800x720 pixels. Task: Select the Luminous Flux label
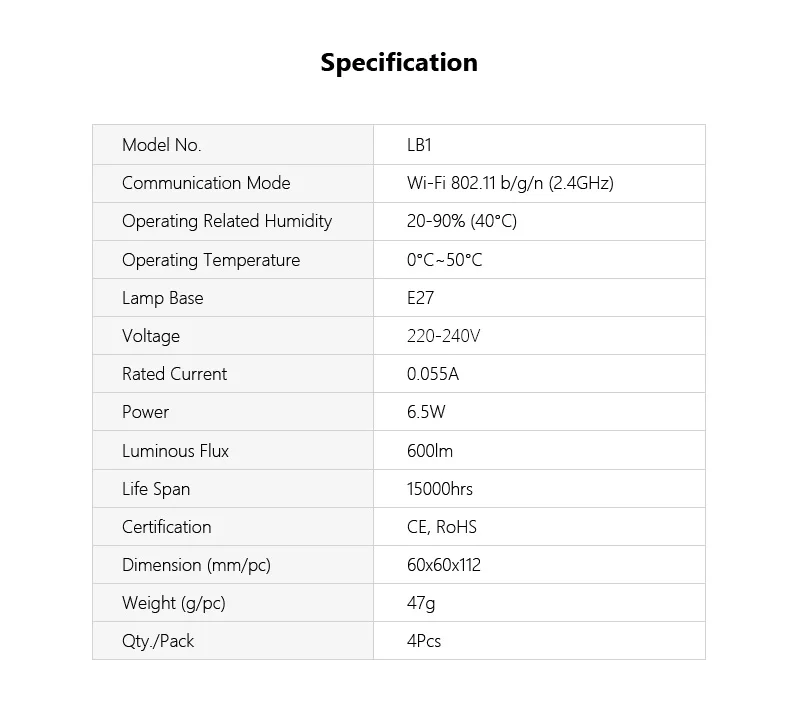pos(175,451)
